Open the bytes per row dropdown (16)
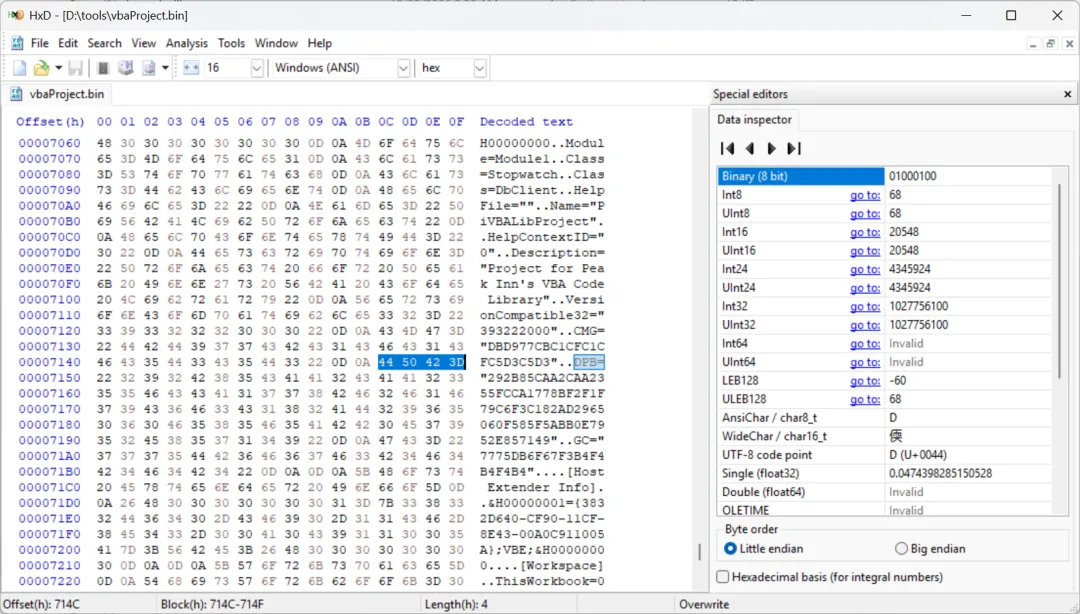Screen dimensions: 1080x614 click(x=257, y=68)
